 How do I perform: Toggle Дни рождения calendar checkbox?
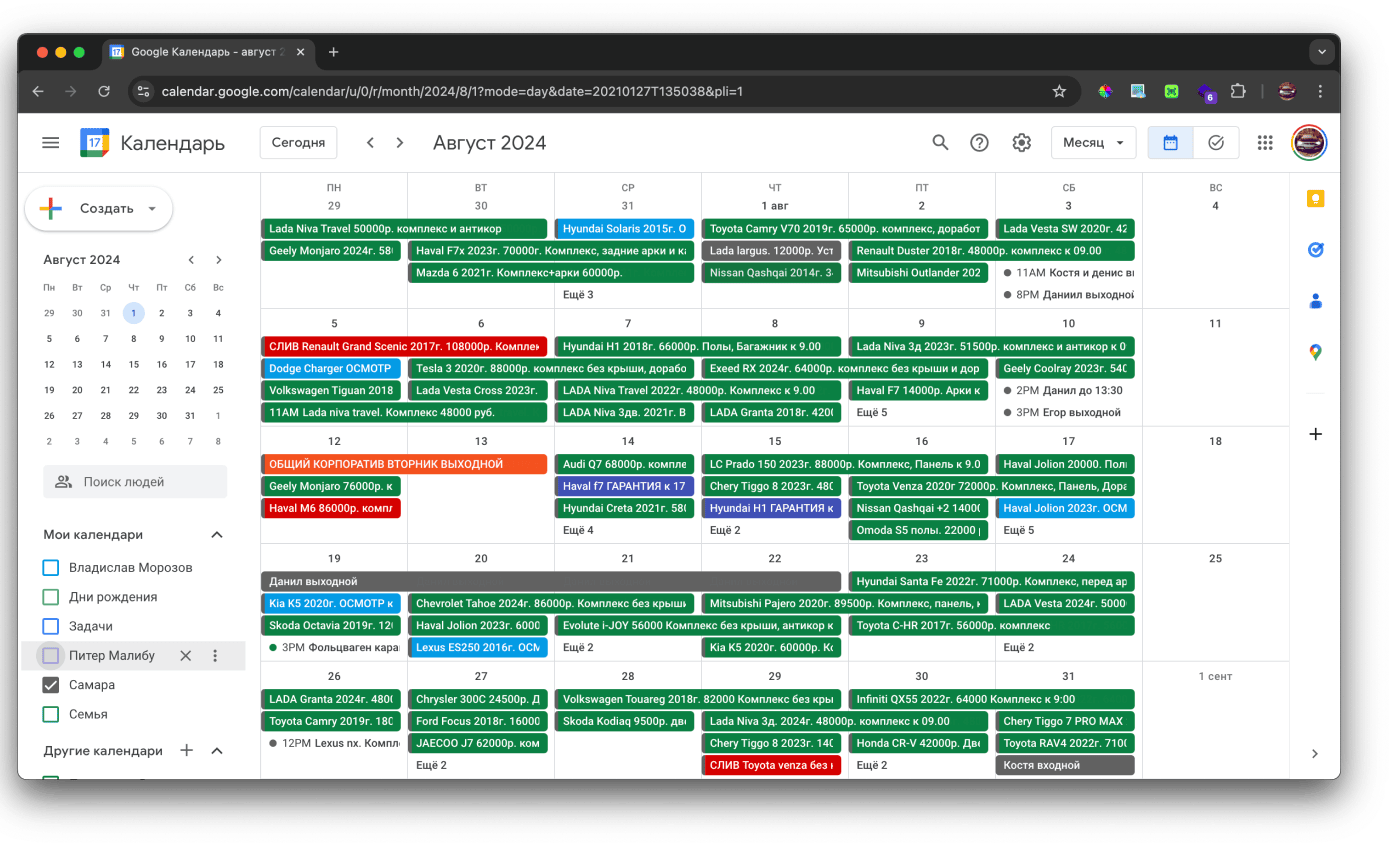tap(51, 597)
